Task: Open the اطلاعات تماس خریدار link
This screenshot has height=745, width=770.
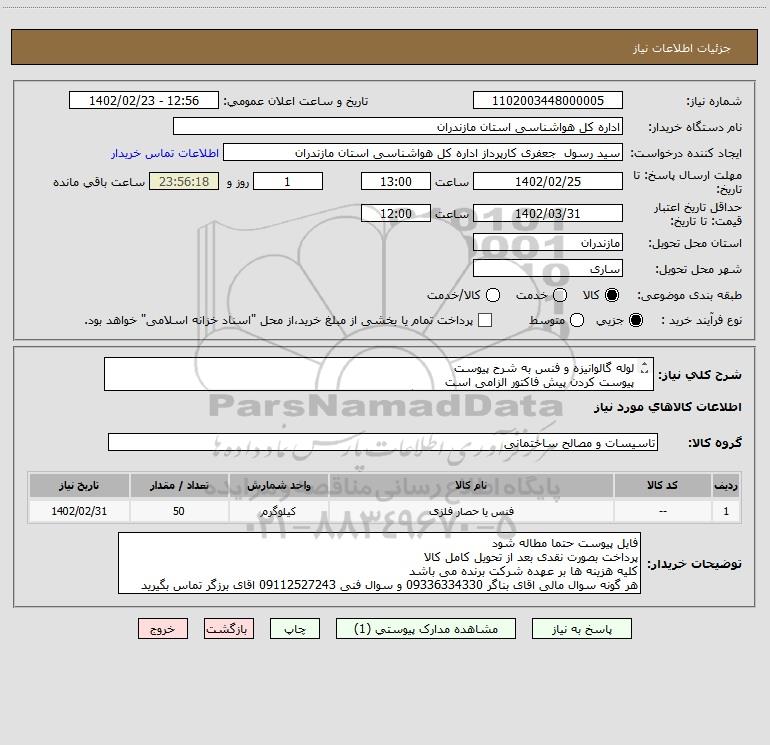Action: pos(165,153)
